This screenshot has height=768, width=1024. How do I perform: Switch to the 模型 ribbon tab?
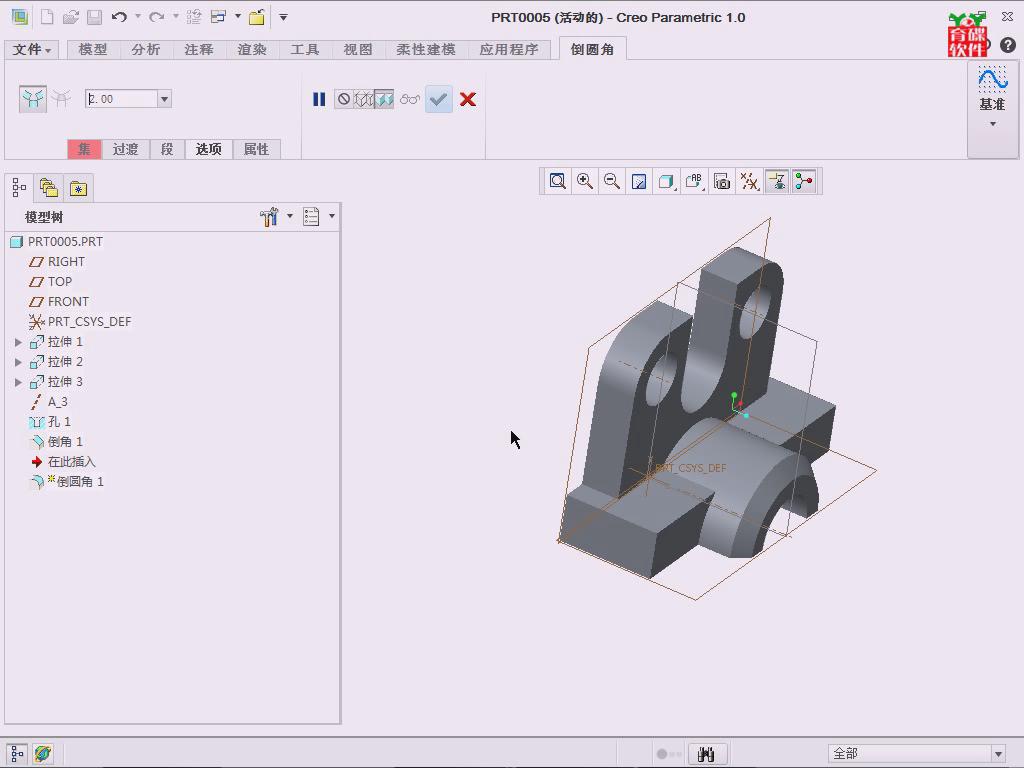[93, 50]
